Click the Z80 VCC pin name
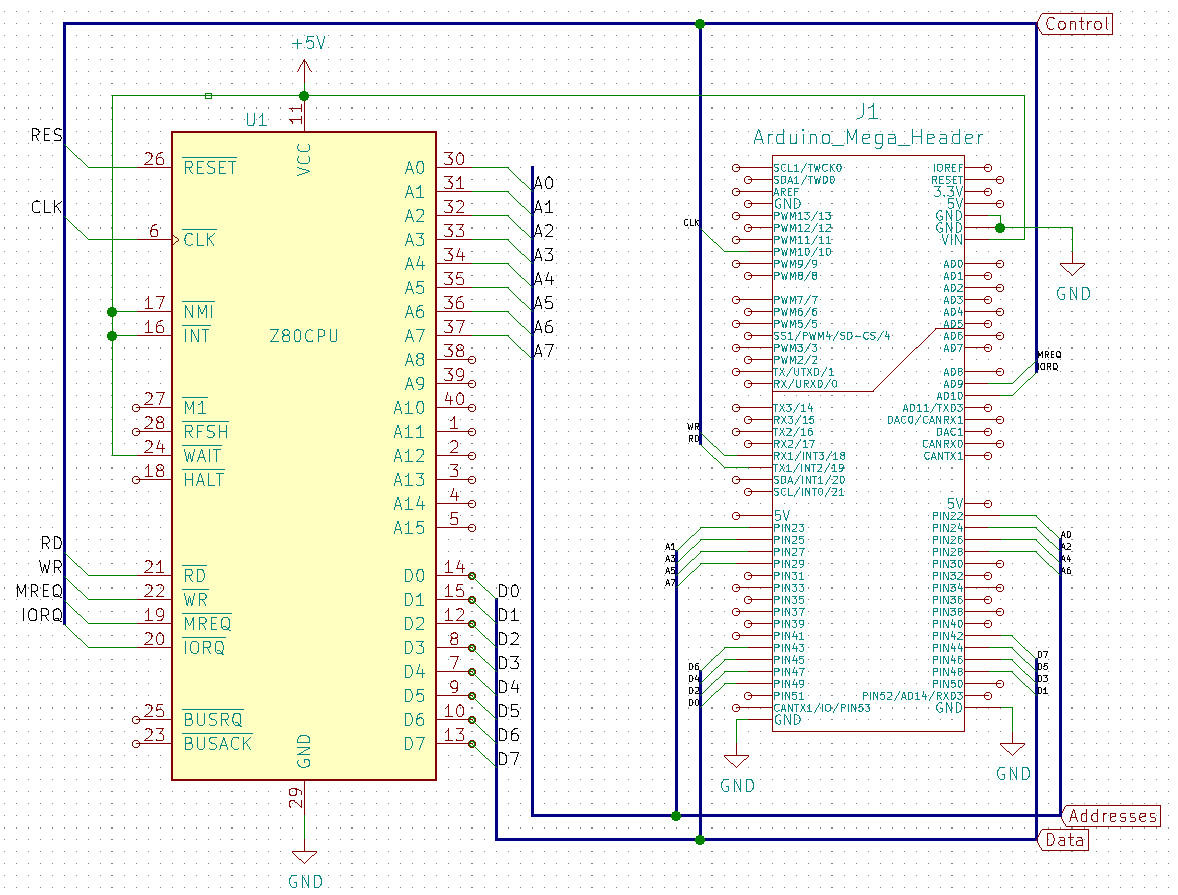Viewport: 1178px width, 895px height. tap(304, 159)
